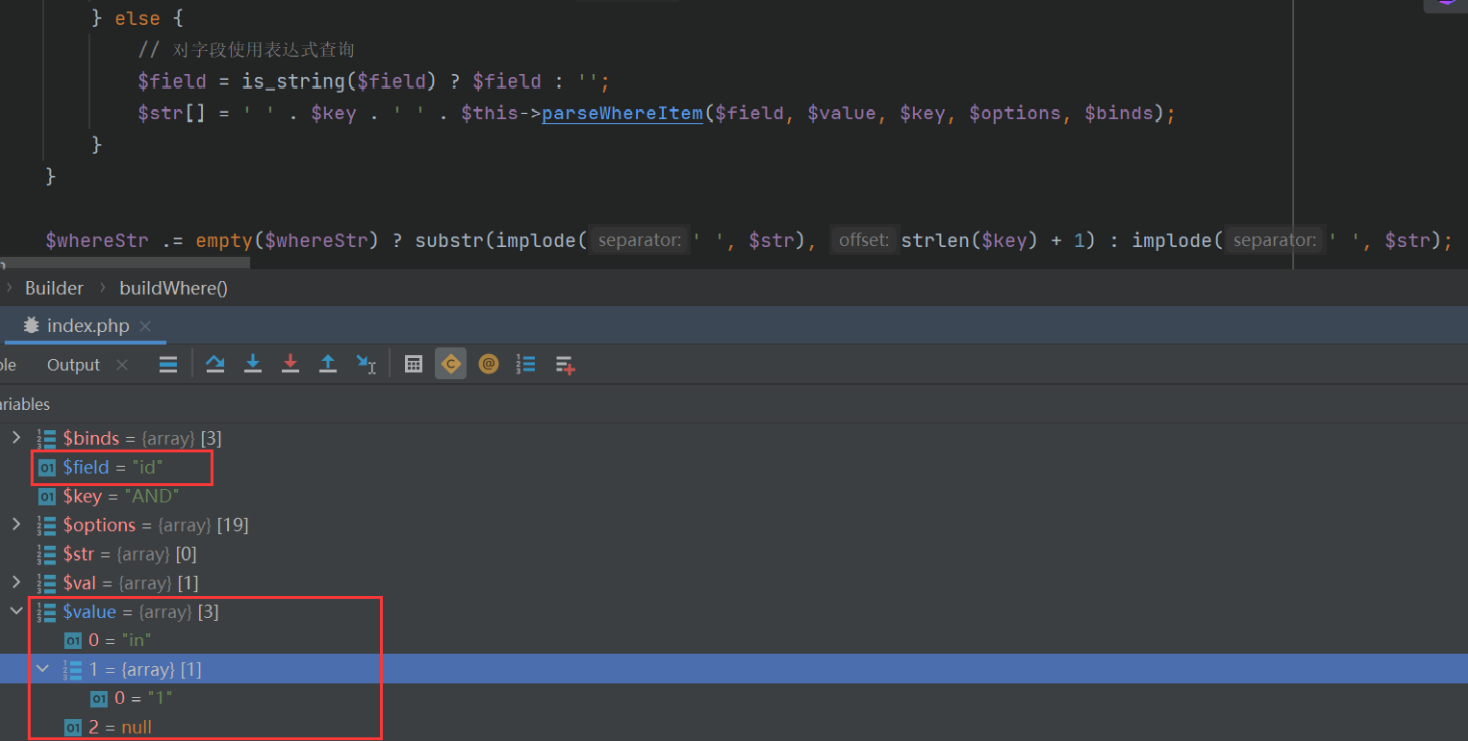1468x741 pixels.
Task: Click the add watch list-plus icon
Action: [x=565, y=365]
